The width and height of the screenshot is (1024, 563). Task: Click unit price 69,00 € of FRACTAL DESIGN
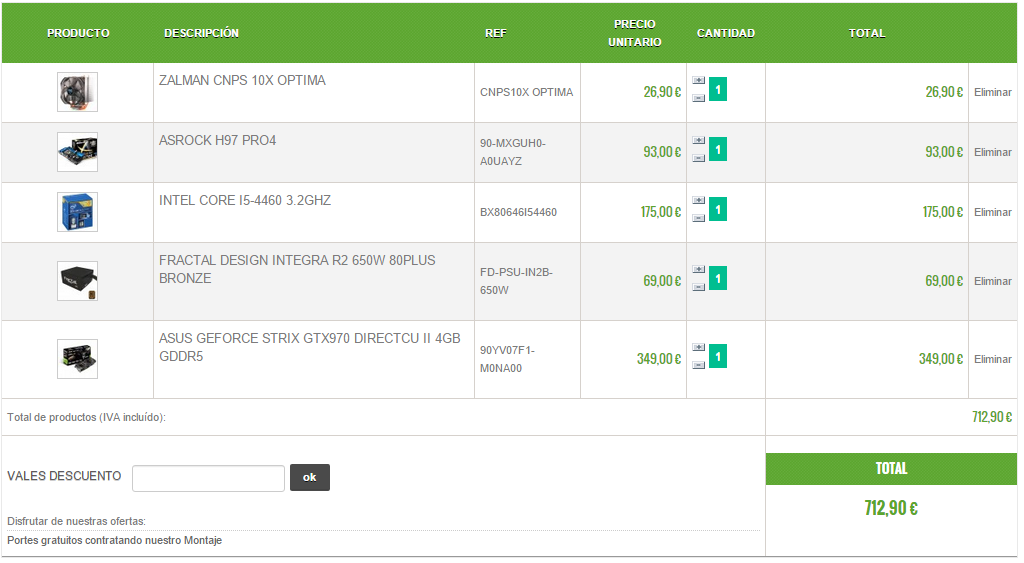coord(662,281)
